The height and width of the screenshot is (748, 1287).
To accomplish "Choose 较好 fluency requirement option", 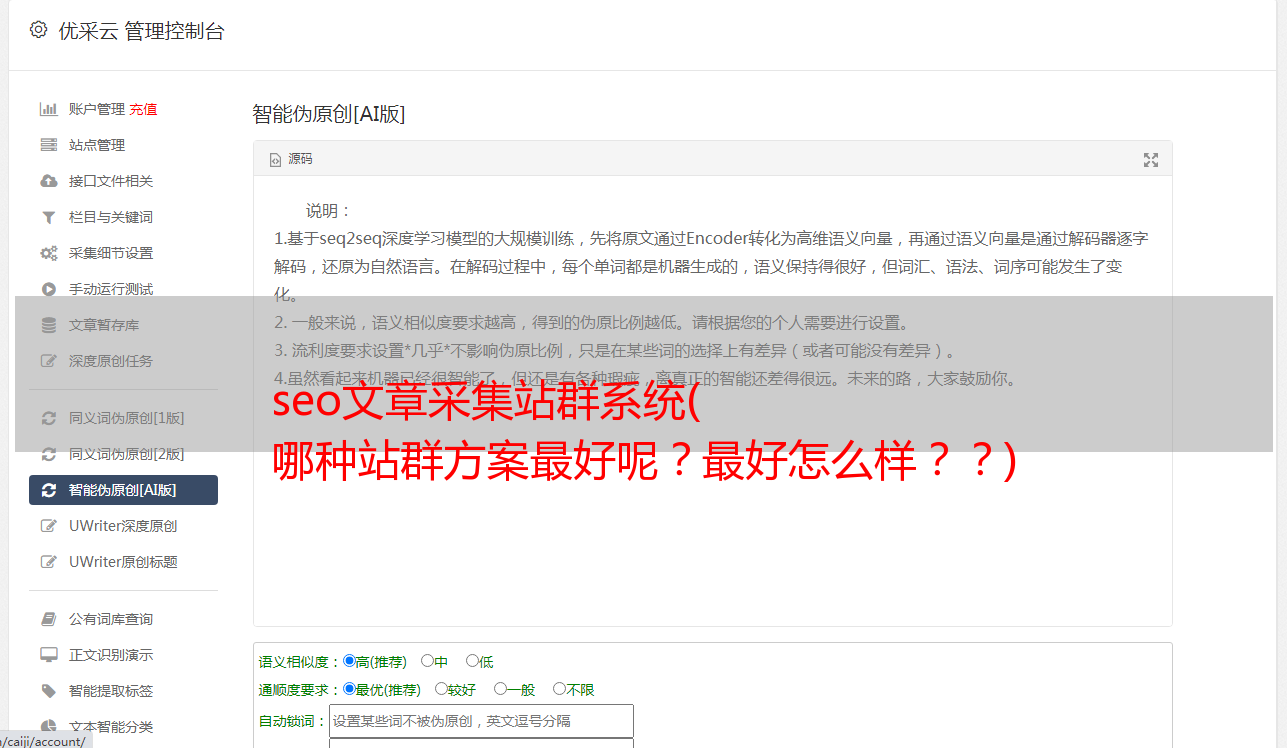I will pyautogui.click(x=441, y=689).
